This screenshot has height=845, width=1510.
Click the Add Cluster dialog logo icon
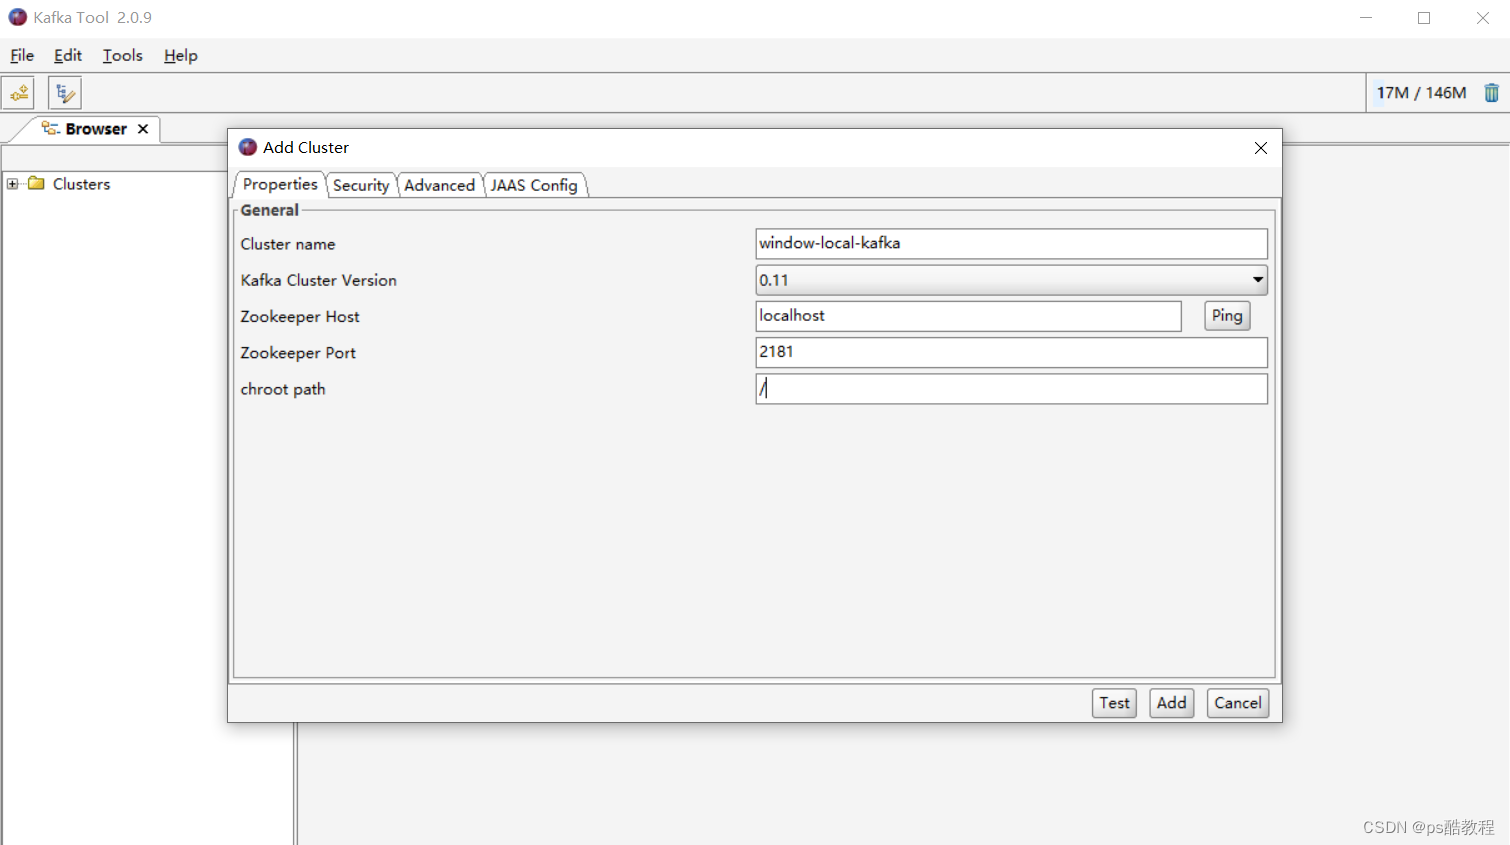[248, 147]
